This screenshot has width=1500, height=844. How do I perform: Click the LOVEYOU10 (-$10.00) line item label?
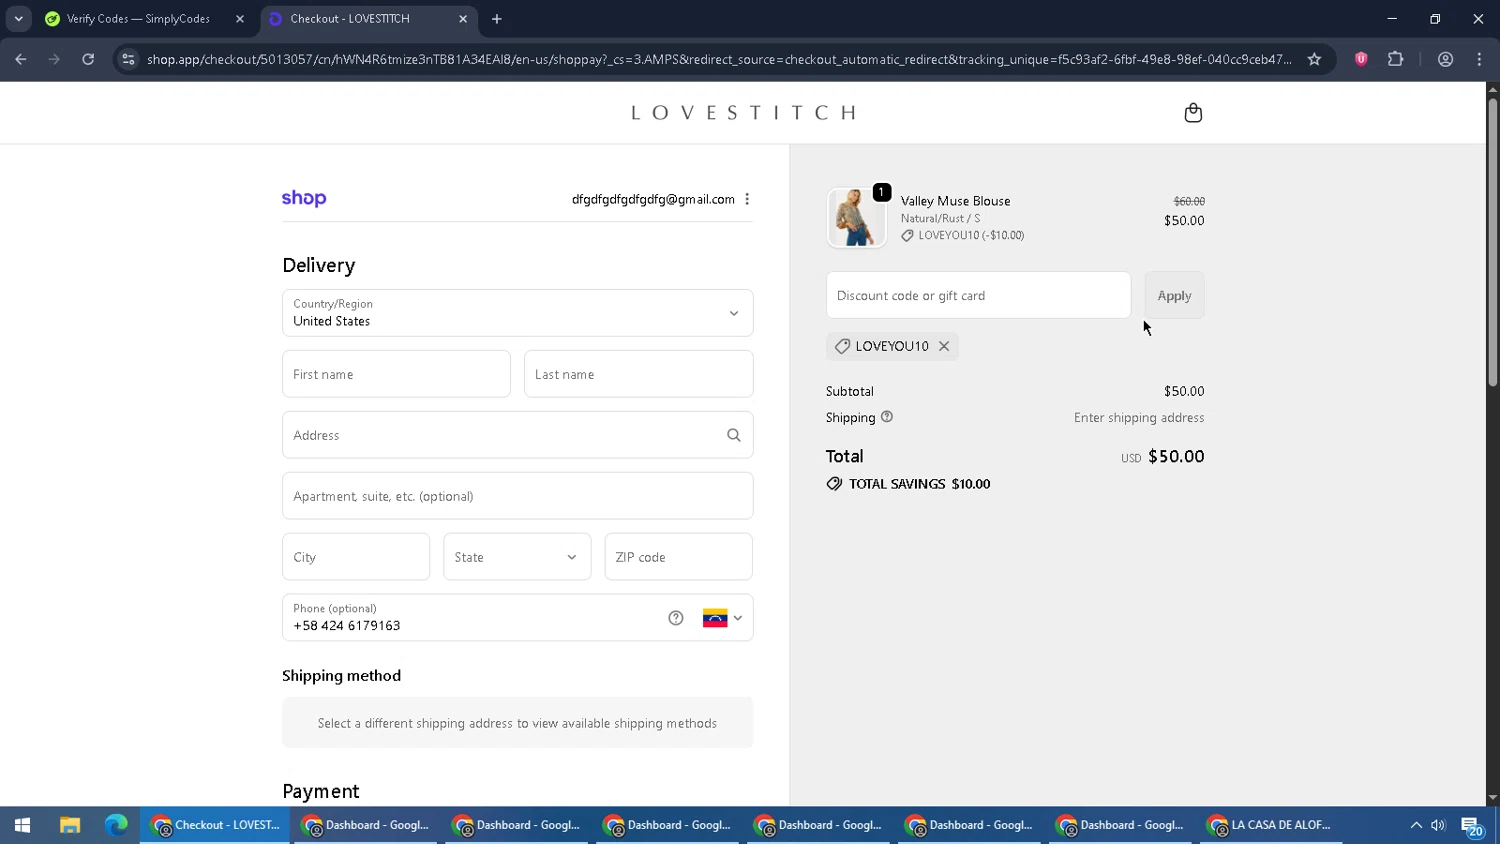(971, 236)
